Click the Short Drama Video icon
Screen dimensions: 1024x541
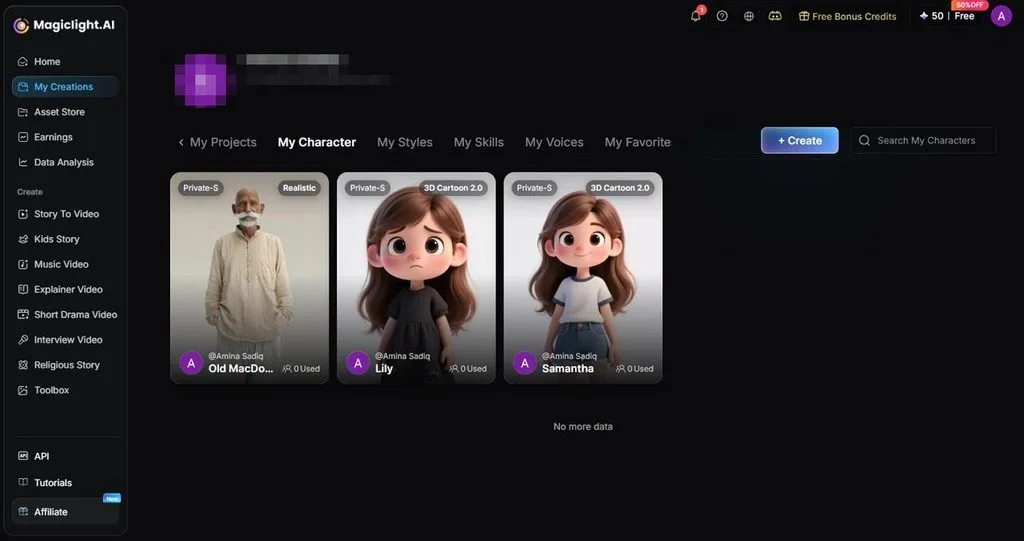[x=23, y=314]
